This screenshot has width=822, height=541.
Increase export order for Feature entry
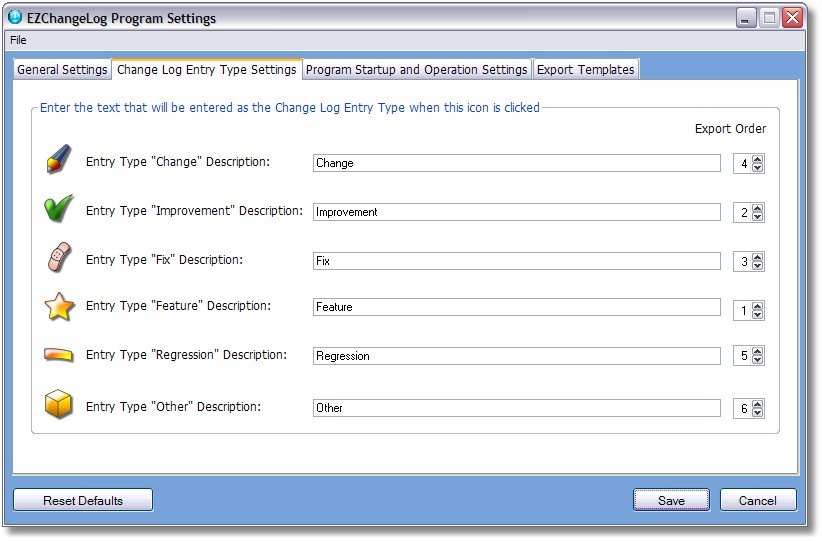click(758, 306)
